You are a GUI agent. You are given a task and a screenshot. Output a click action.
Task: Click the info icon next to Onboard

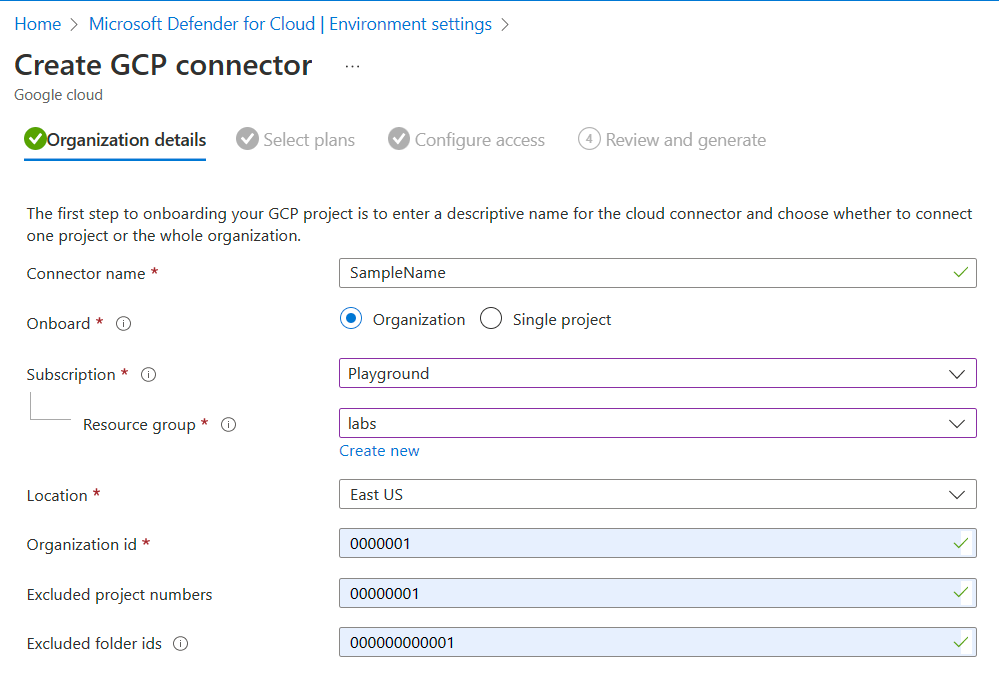click(x=123, y=324)
